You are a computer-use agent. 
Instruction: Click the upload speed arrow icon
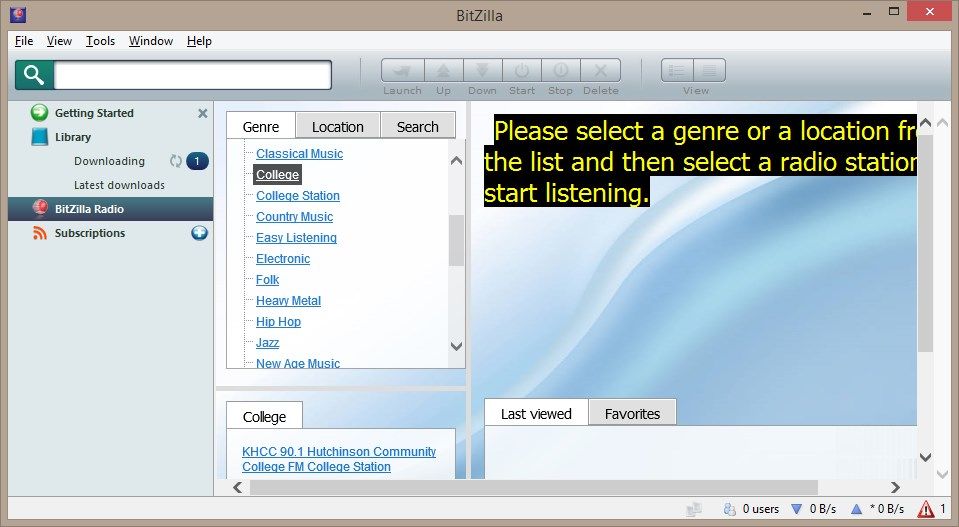pyautogui.click(x=856, y=509)
